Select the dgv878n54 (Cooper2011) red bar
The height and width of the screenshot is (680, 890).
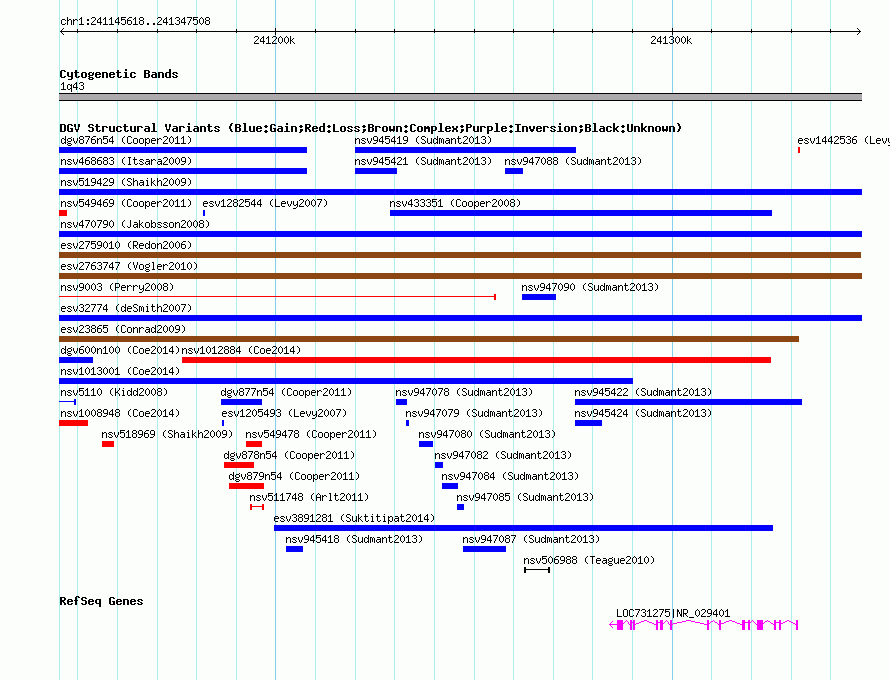(239, 465)
